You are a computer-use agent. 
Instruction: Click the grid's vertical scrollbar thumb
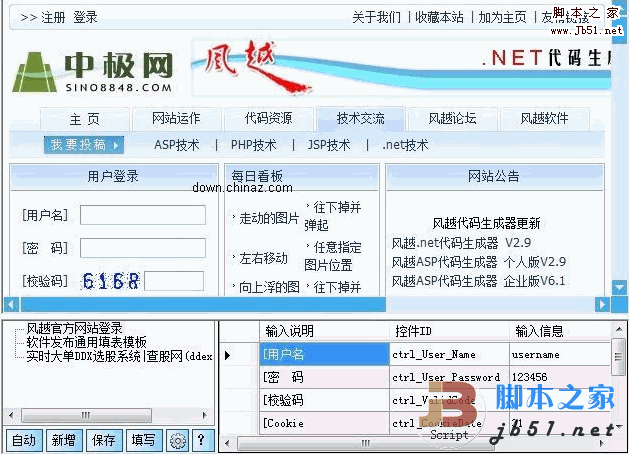pos(618,357)
